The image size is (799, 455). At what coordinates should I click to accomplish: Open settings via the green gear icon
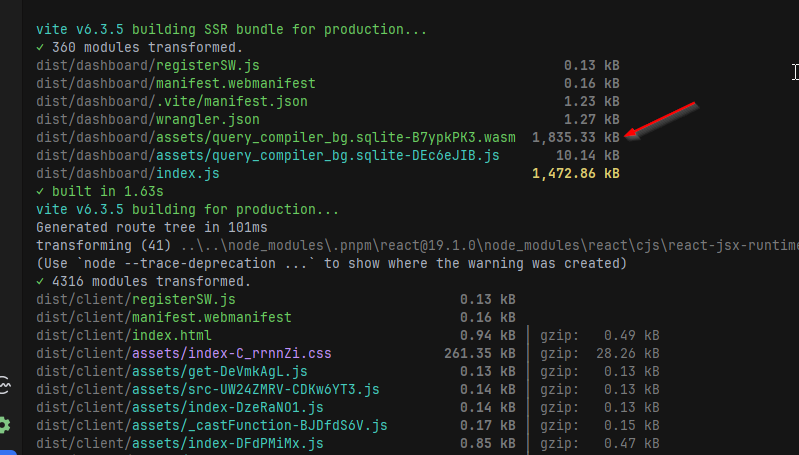[x=5, y=425]
